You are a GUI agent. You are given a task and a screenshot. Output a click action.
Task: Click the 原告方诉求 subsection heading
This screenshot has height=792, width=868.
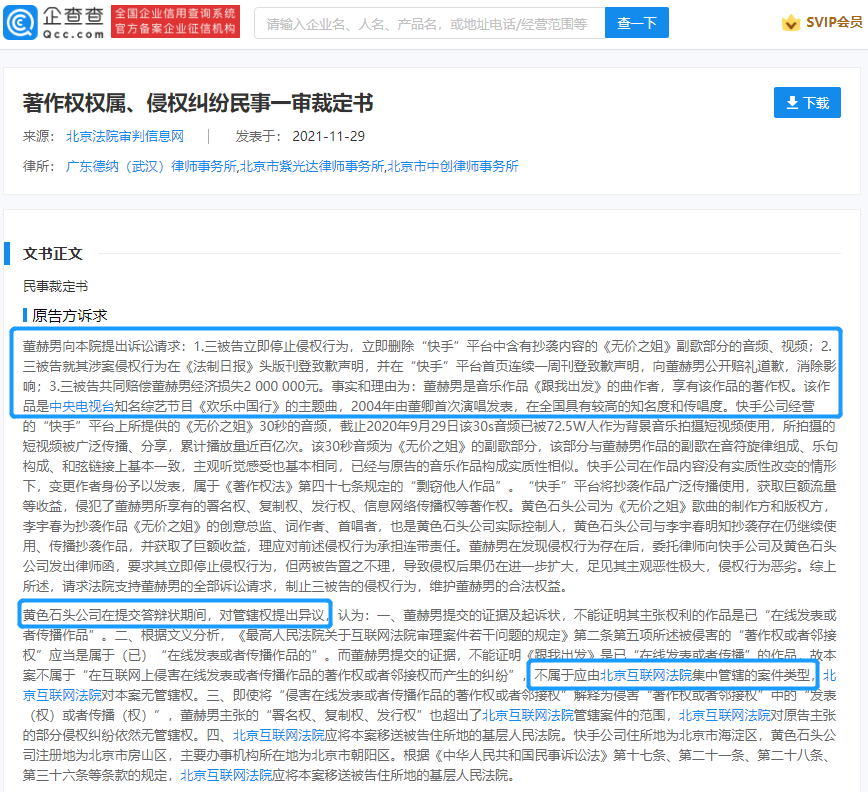pos(69,315)
